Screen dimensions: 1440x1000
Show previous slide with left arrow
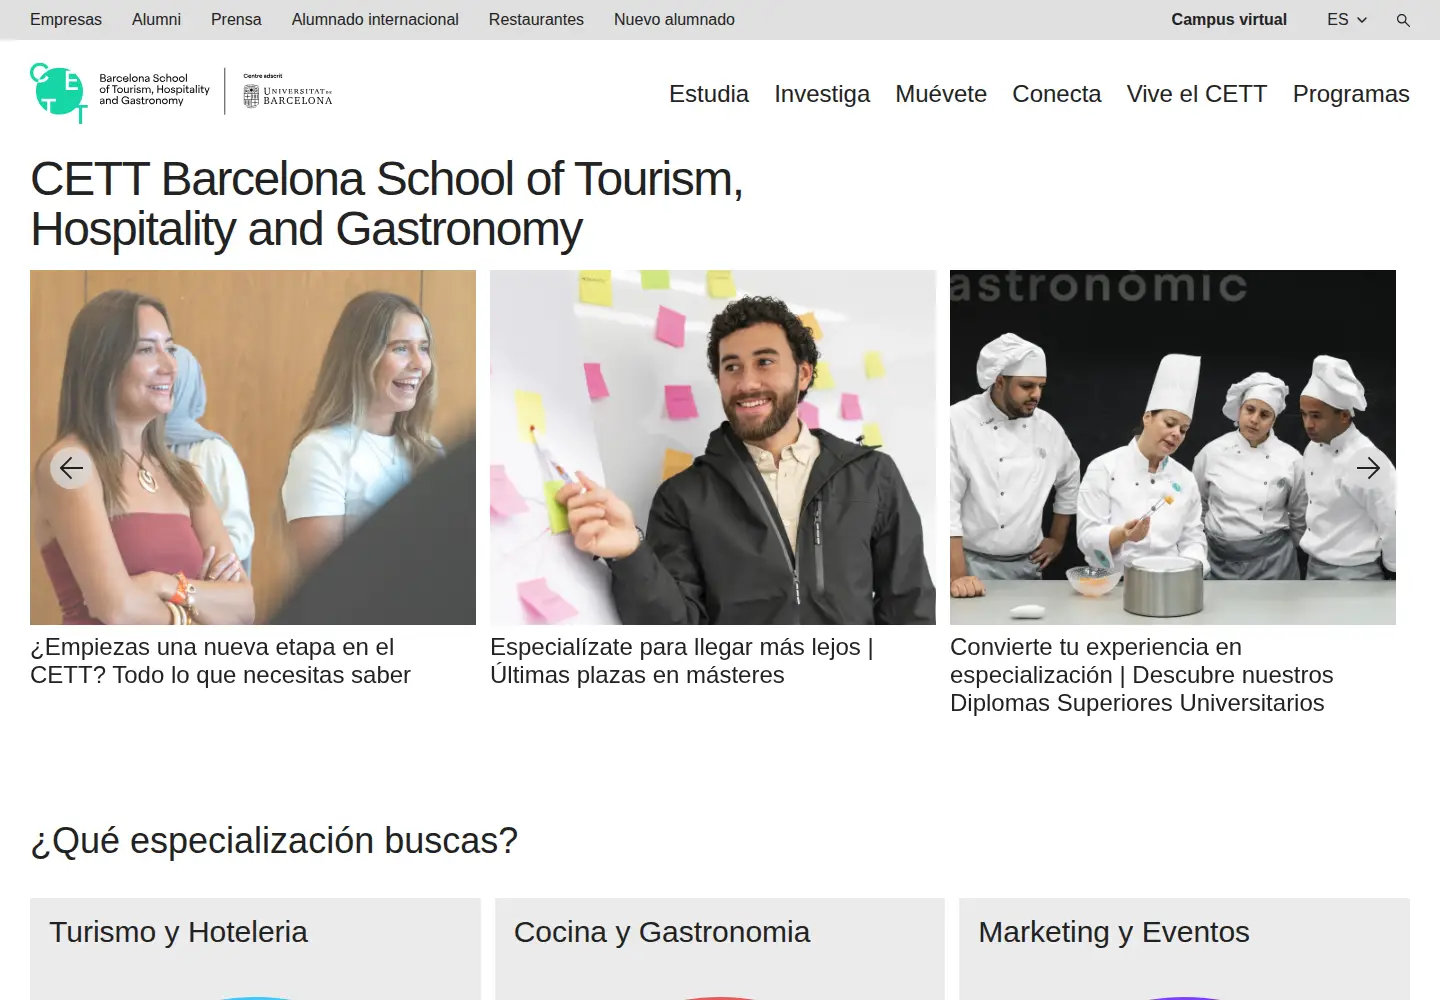point(72,467)
